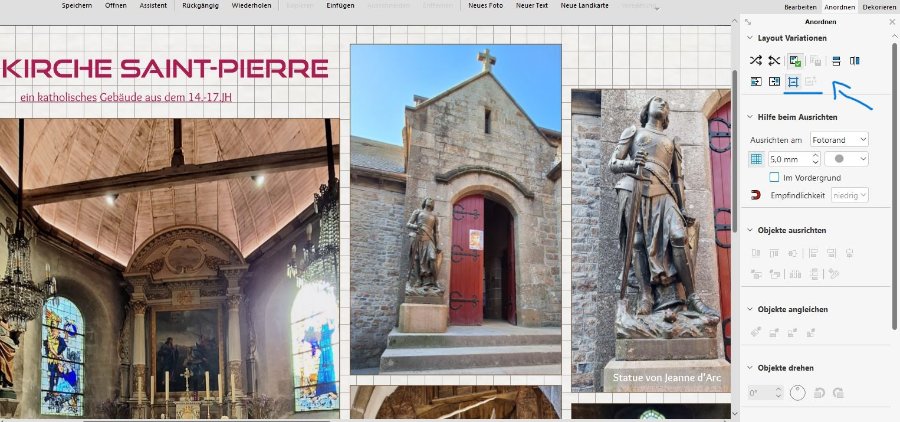
Task: Click the canvas vertical scrollbar up arrow
Action: point(735,22)
